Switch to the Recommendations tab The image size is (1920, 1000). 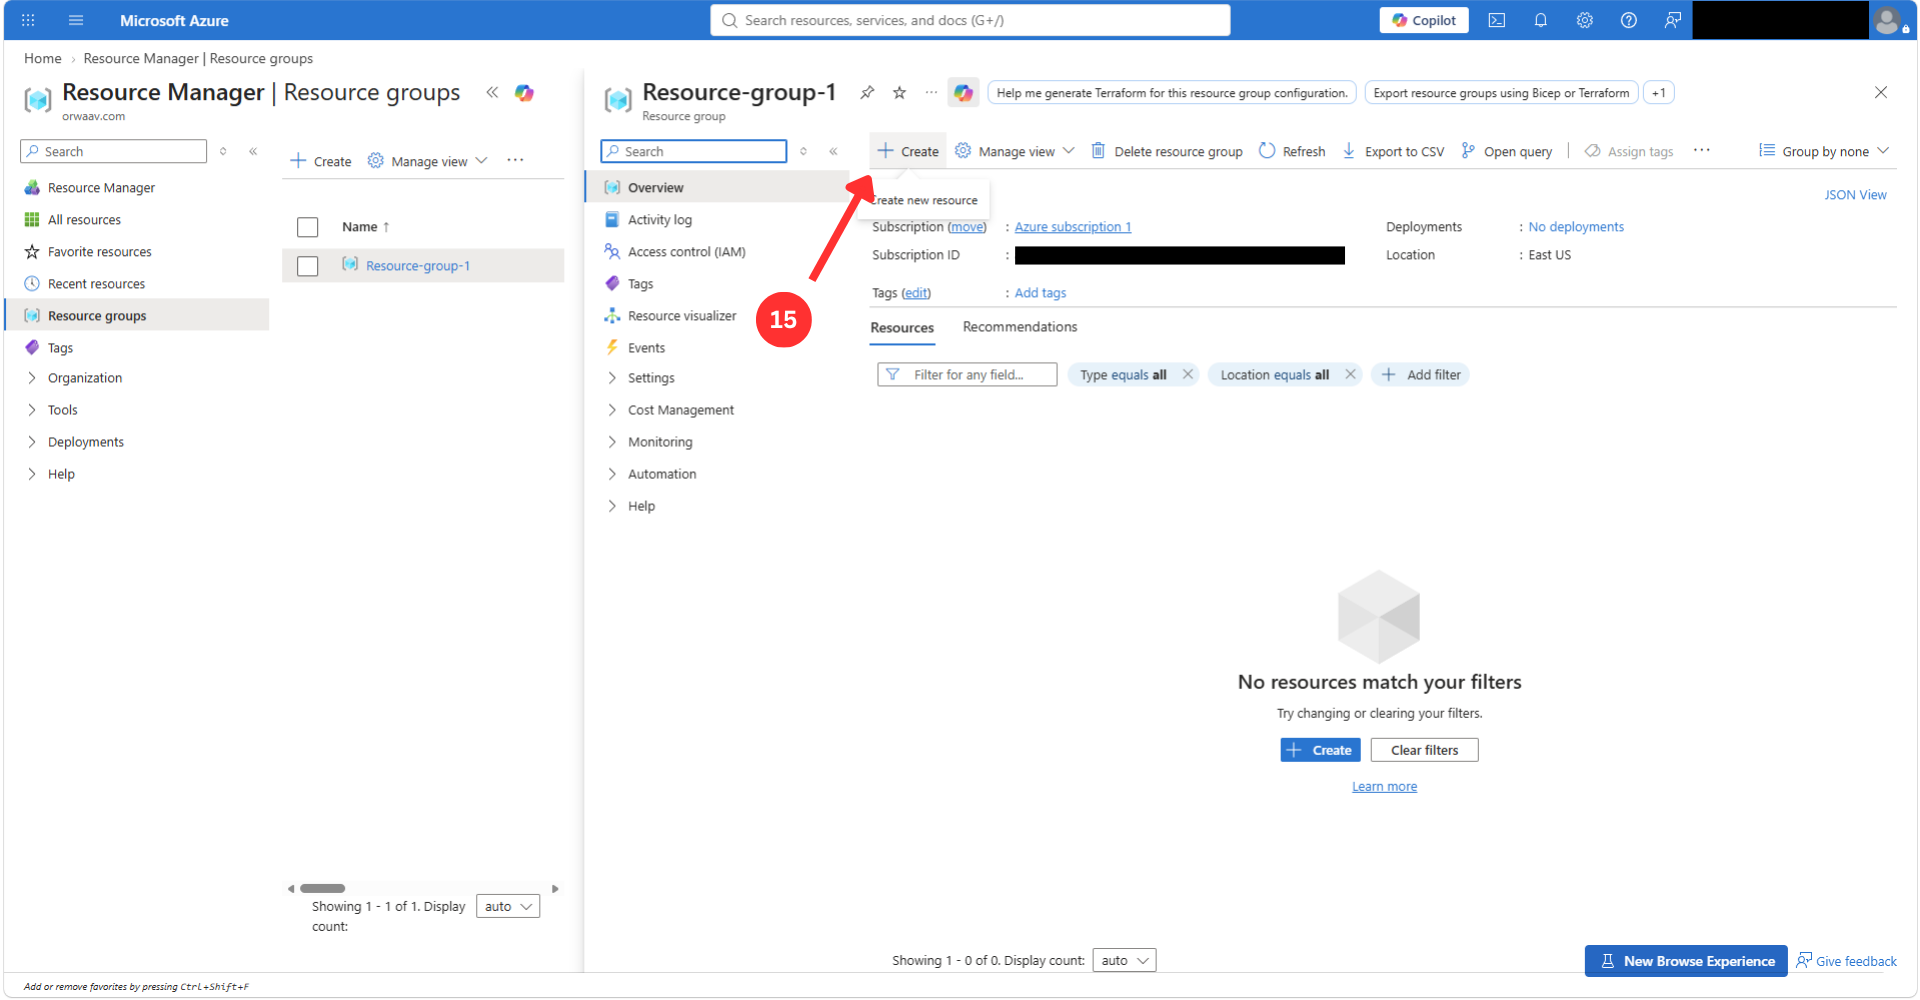[x=1019, y=327]
